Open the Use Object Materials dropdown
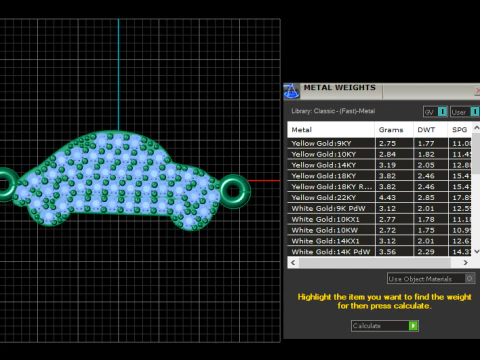The height and width of the screenshot is (360, 480). pos(431,278)
